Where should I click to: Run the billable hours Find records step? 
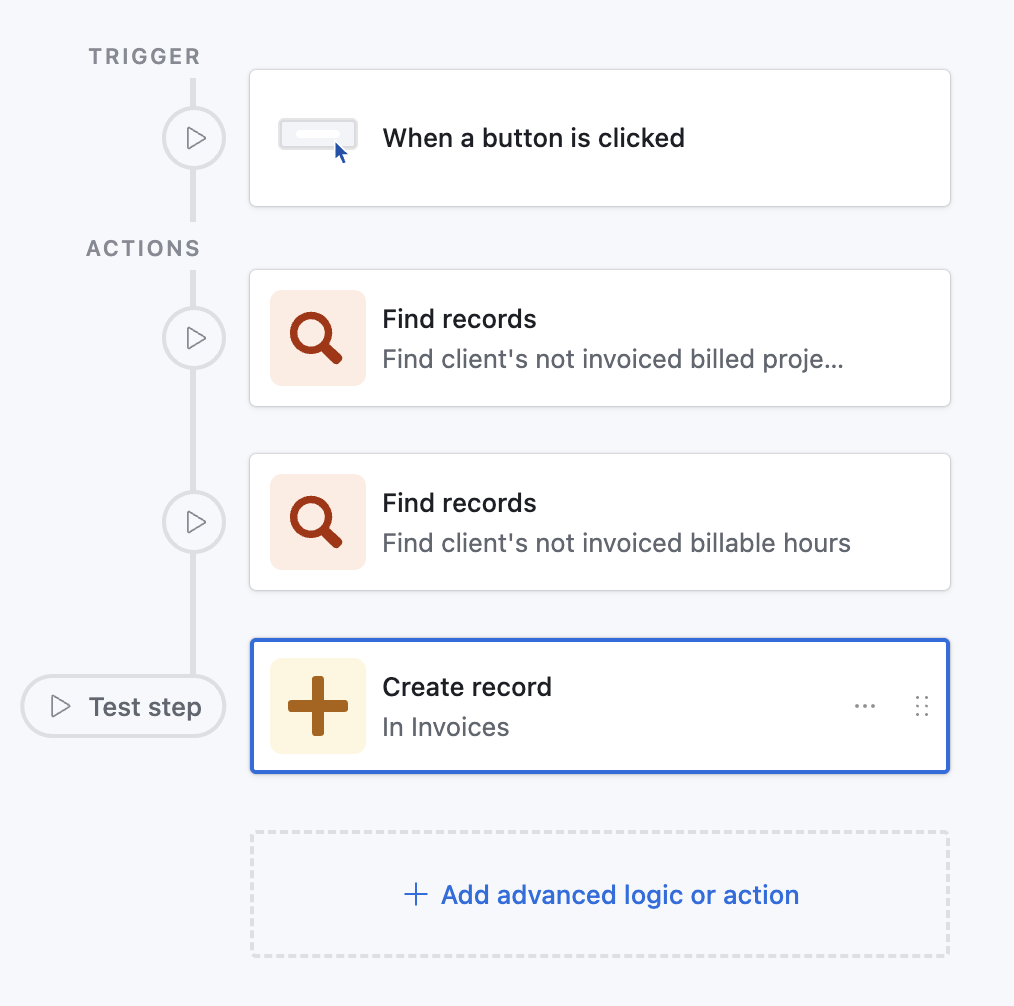(x=194, y=522)
